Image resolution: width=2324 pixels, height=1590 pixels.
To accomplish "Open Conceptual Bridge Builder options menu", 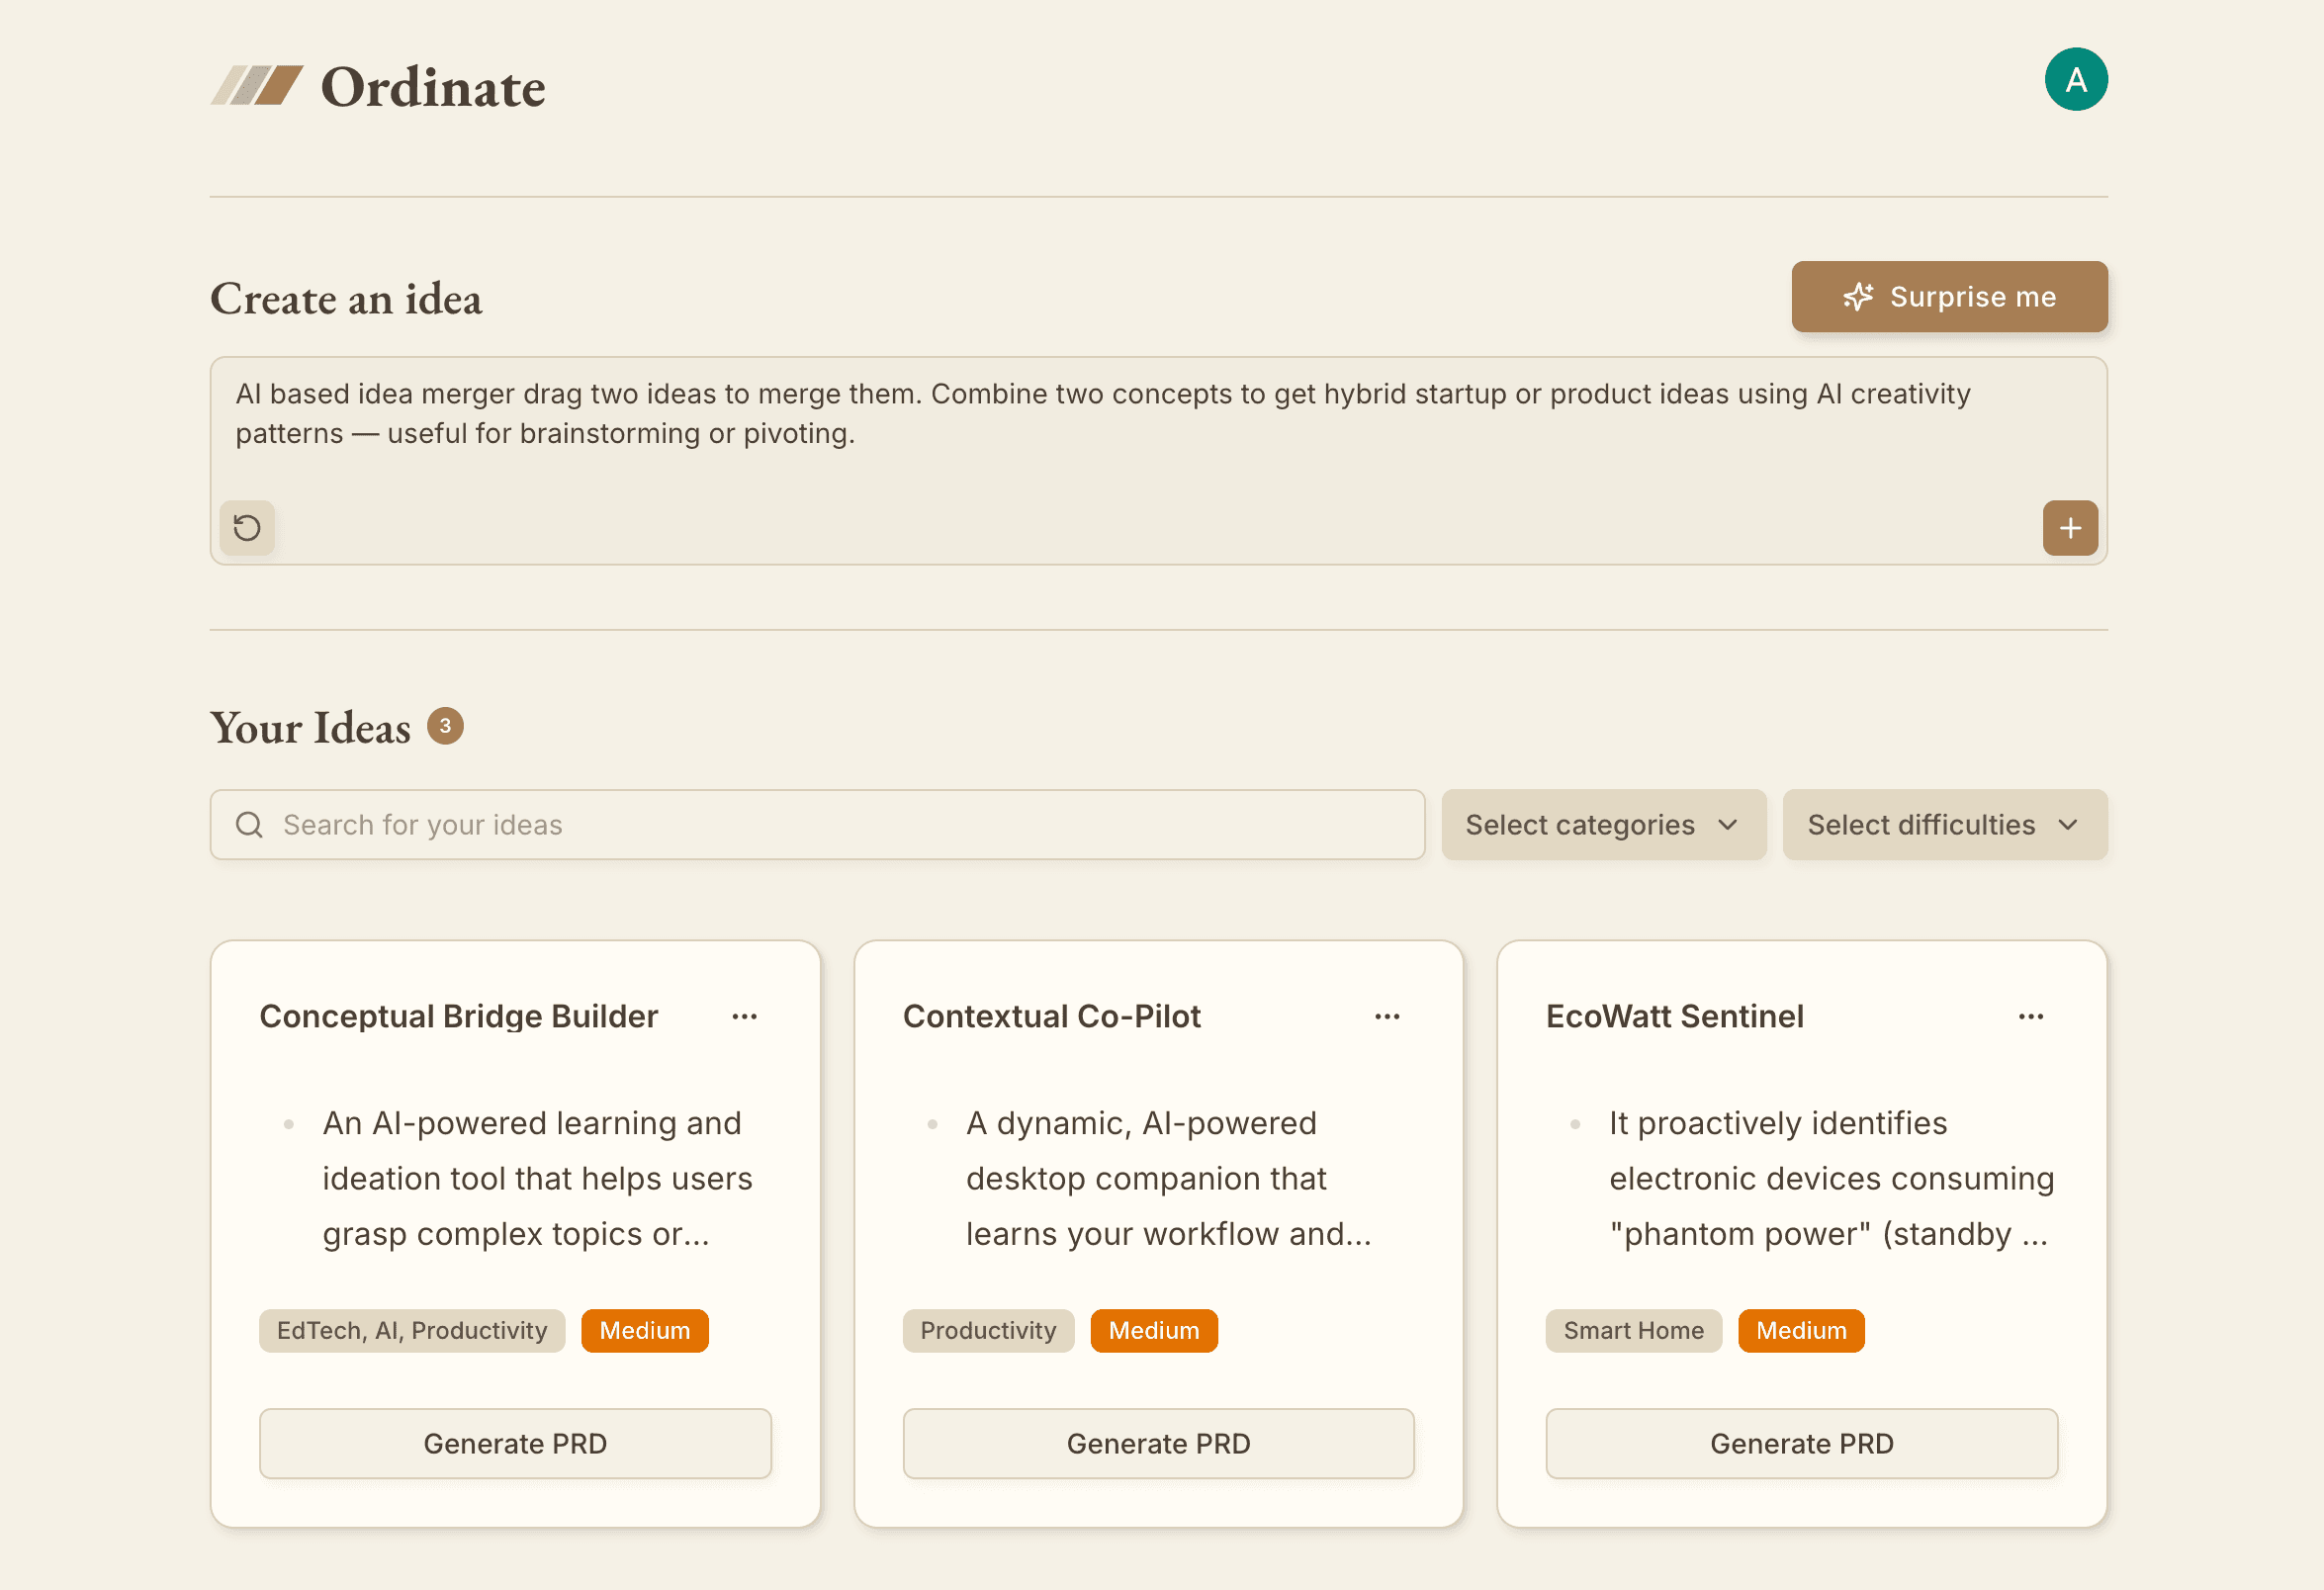I will click(744, 1016).
